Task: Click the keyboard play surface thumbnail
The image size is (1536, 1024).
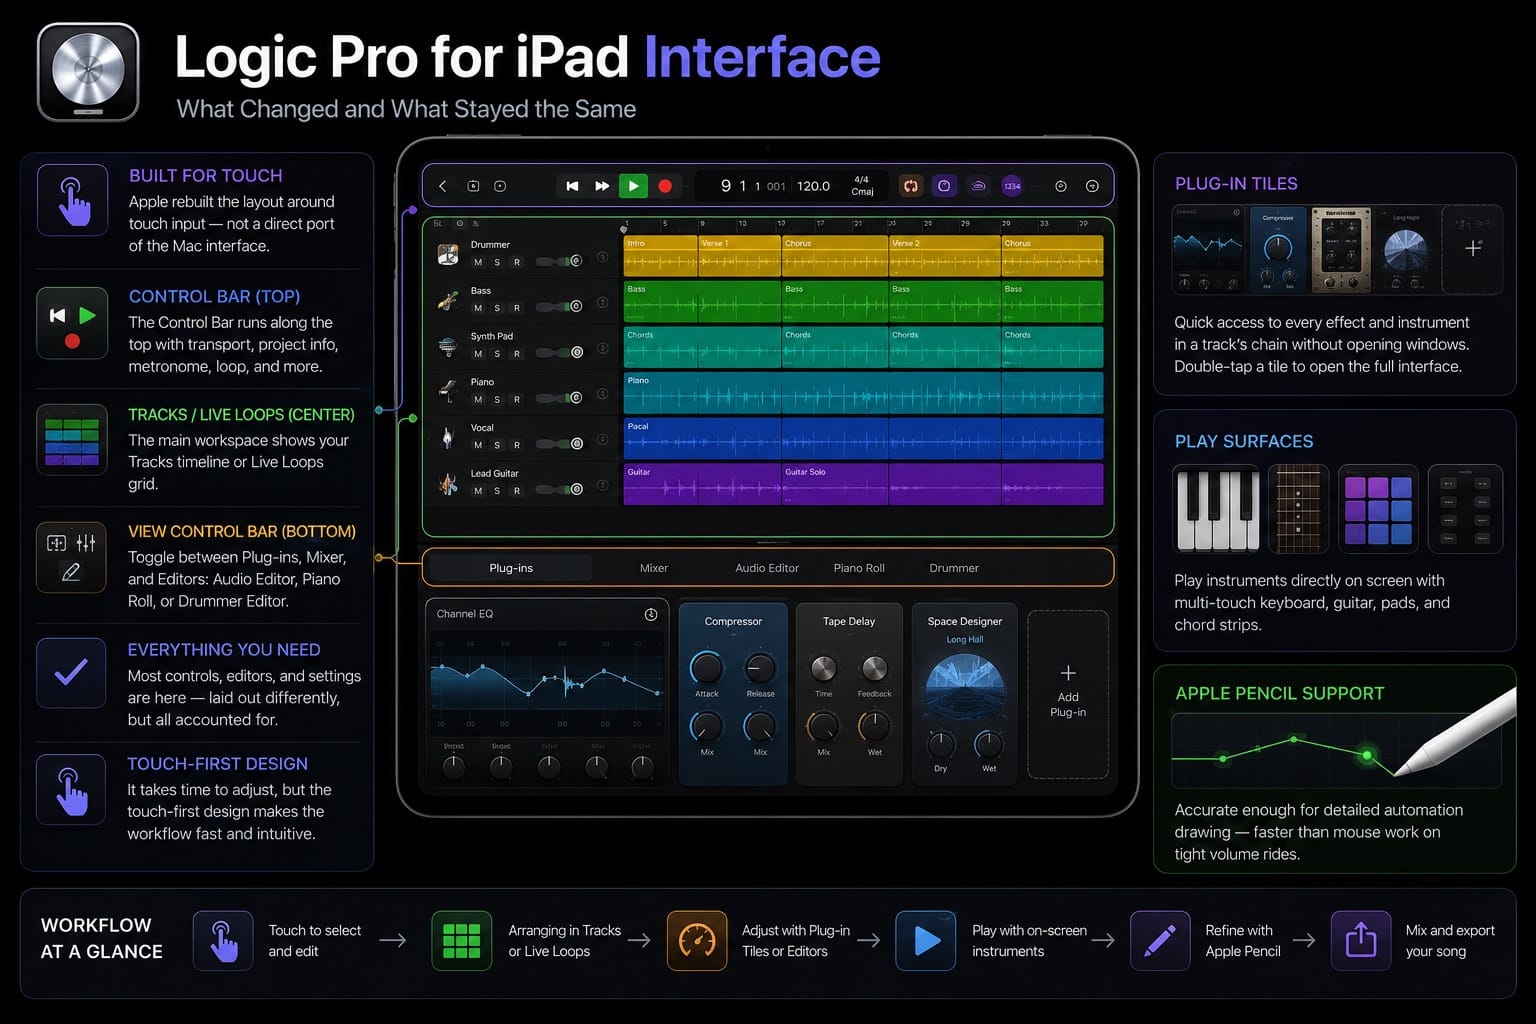Action: coord(1217,509)
